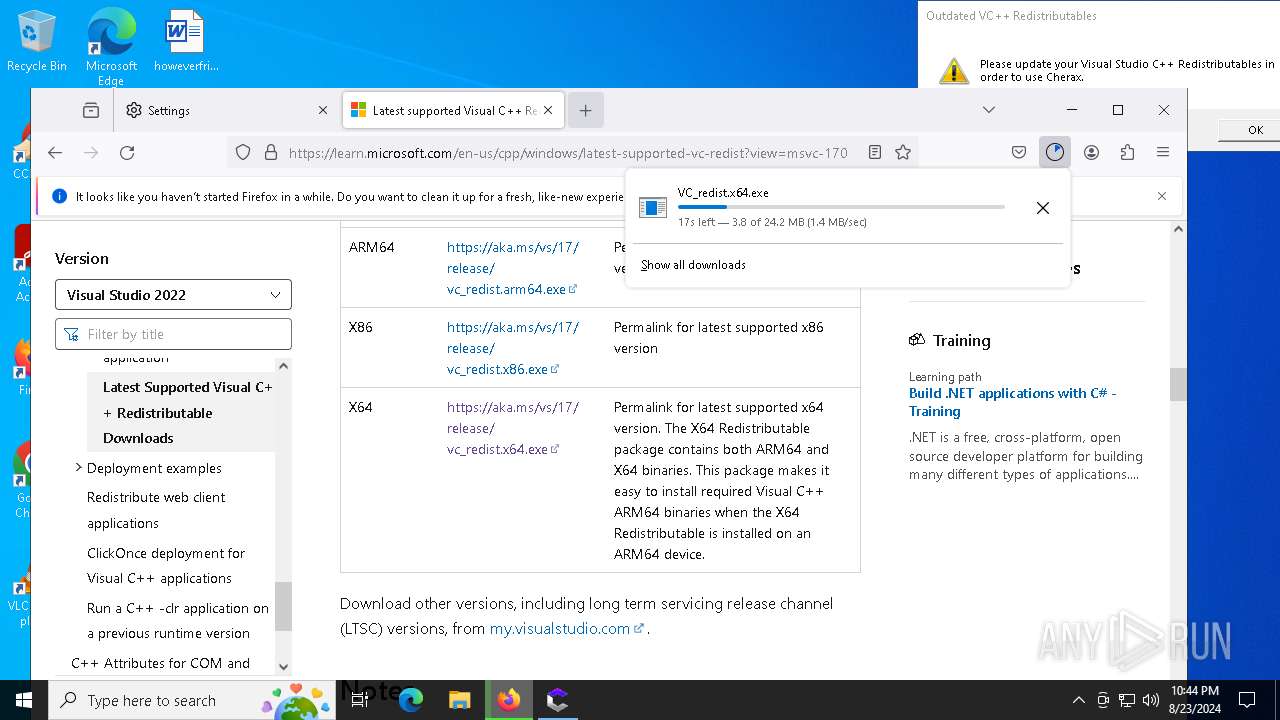The width and height of the screenshot is (1280, 720).
Task: Save page to Pocket
Action: click(x=1019, y=153)
